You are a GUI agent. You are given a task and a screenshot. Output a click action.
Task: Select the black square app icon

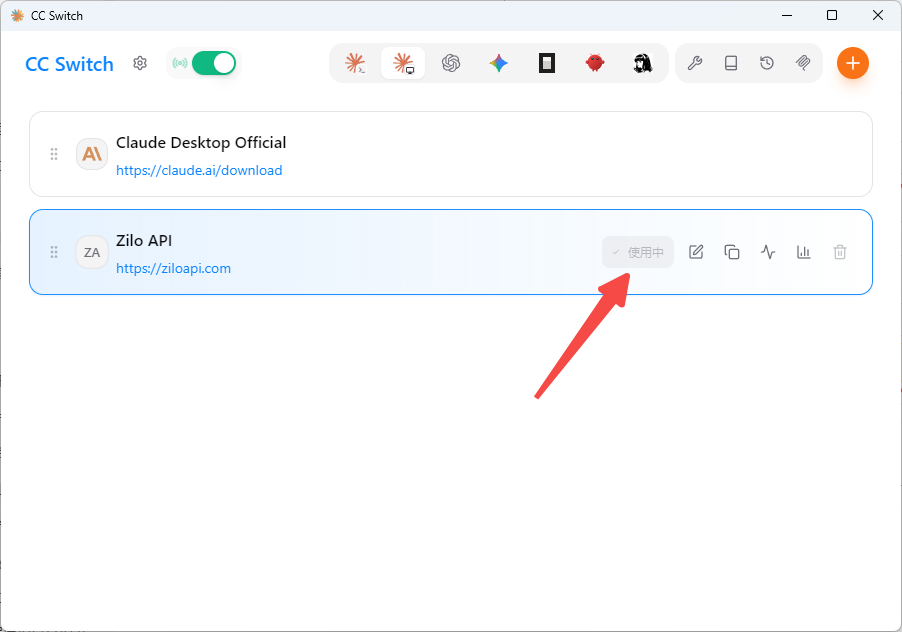546,63
